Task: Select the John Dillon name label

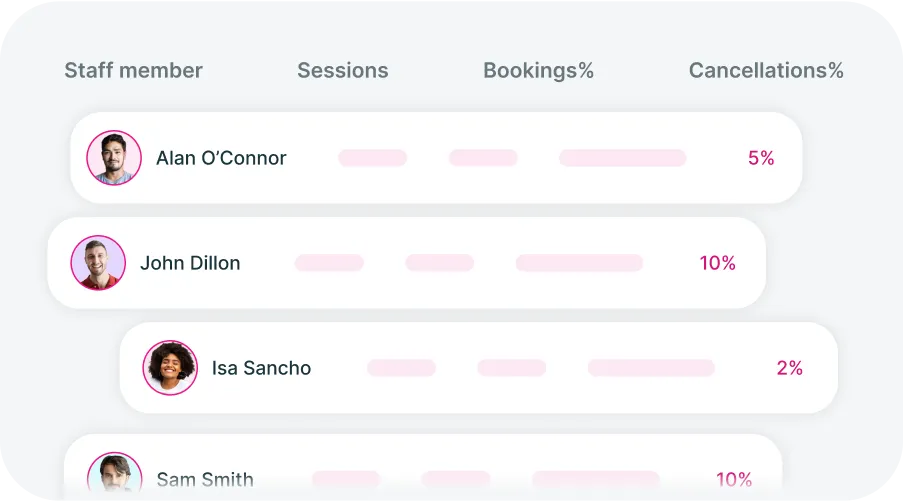Action: point(190,263)
